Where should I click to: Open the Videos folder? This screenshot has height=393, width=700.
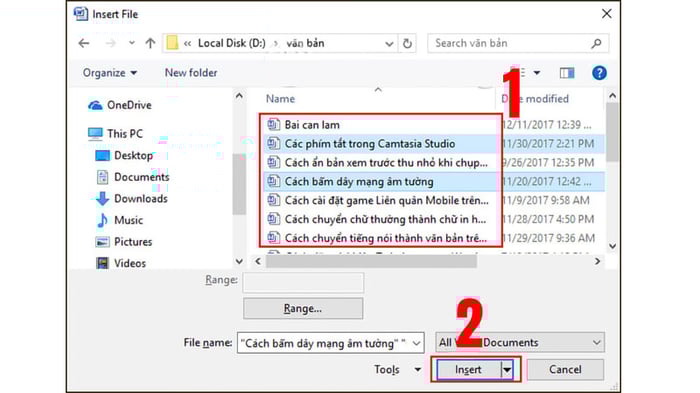pyautogui.click(x=130, y=263)
